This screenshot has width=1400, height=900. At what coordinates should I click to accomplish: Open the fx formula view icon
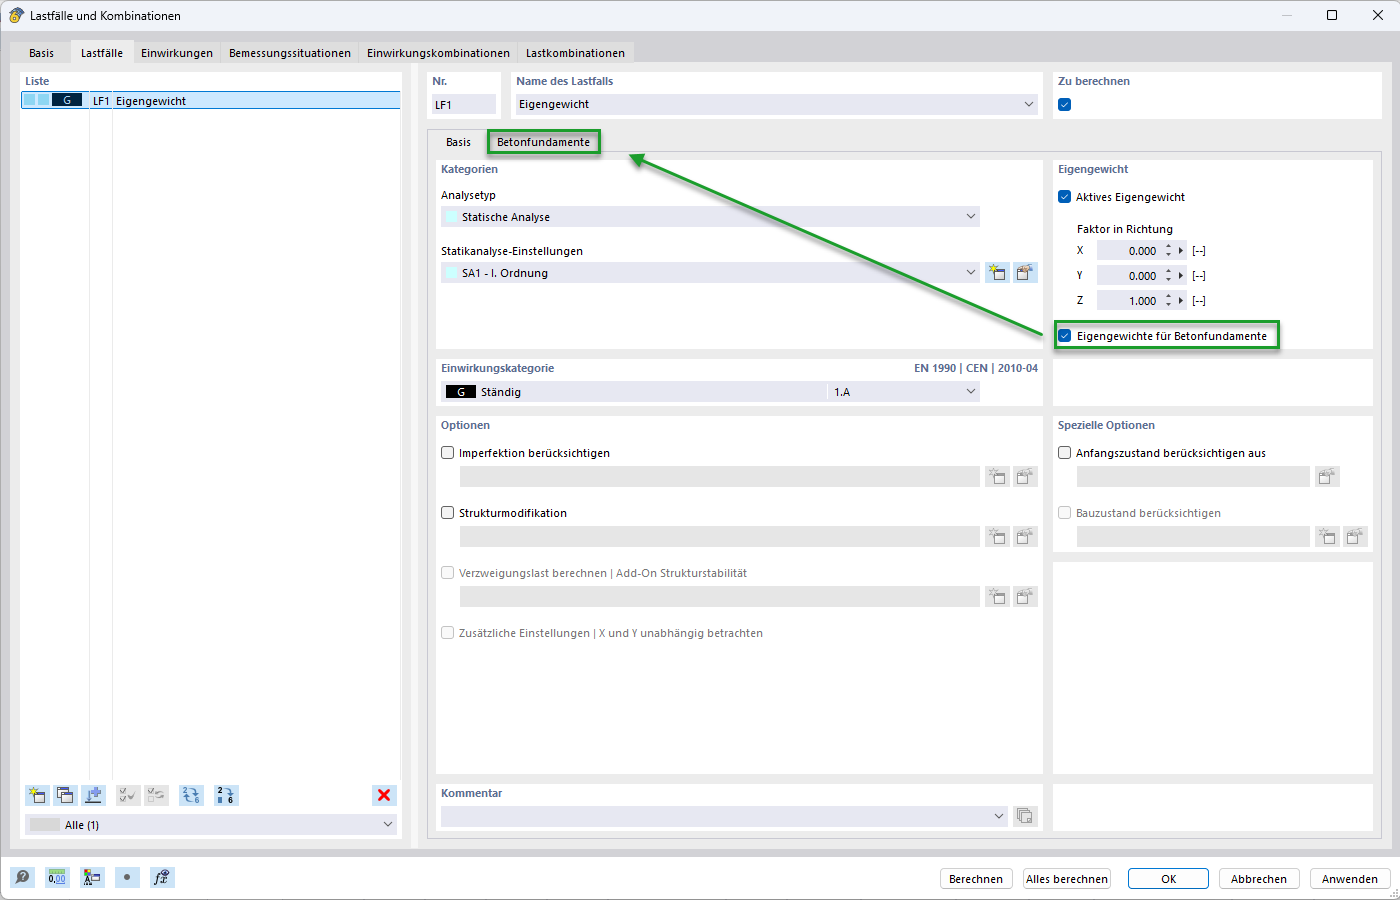pyautogui.click(x=162, y=877)
